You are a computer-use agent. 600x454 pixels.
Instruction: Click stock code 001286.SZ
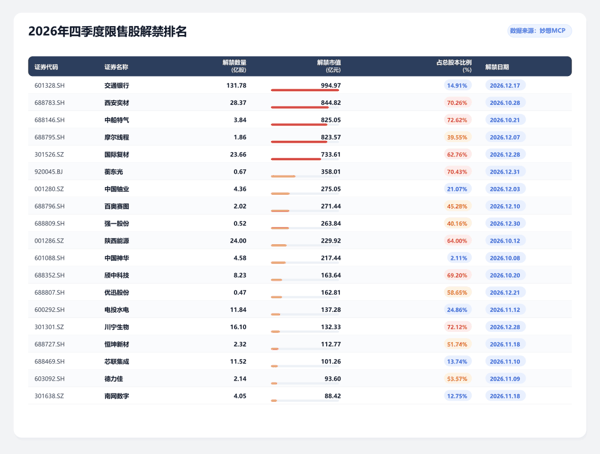point(49,240)
